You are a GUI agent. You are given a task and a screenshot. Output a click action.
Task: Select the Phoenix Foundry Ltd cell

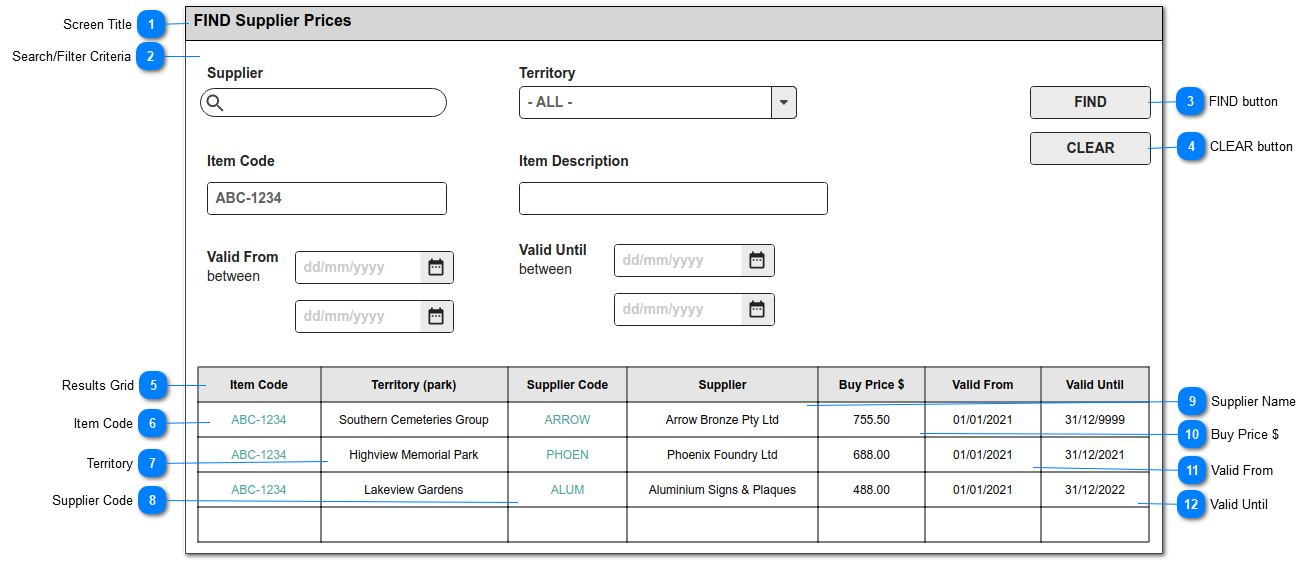click(722, 455)
